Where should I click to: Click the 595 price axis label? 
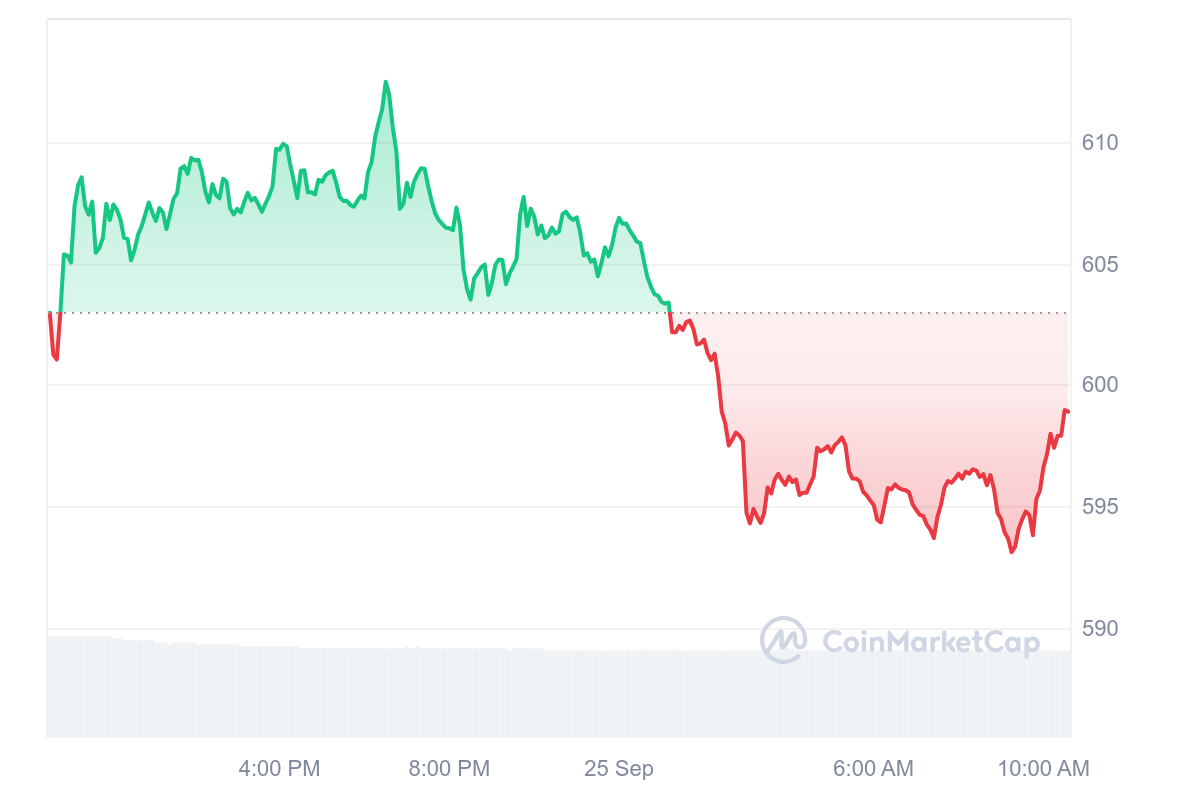tap(1100, 507)
